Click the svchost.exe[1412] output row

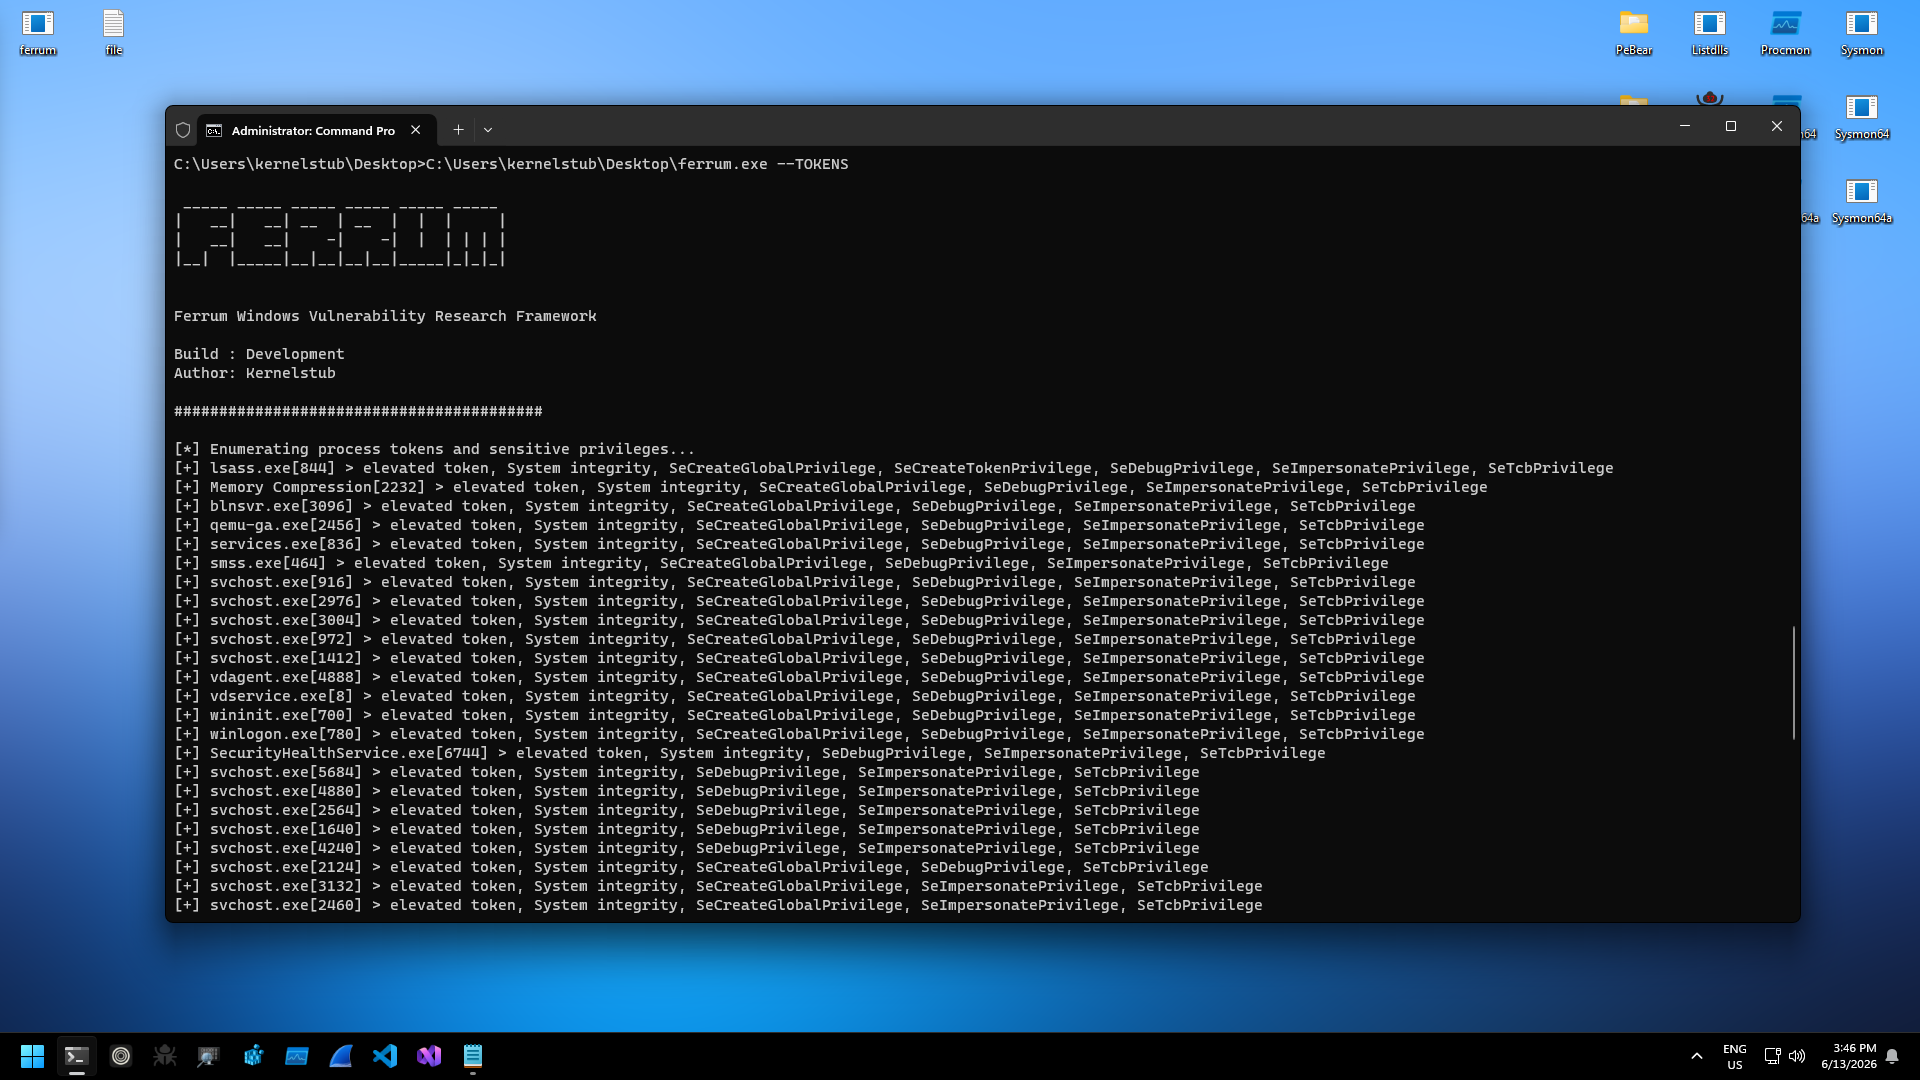click(x=799, y=658)
